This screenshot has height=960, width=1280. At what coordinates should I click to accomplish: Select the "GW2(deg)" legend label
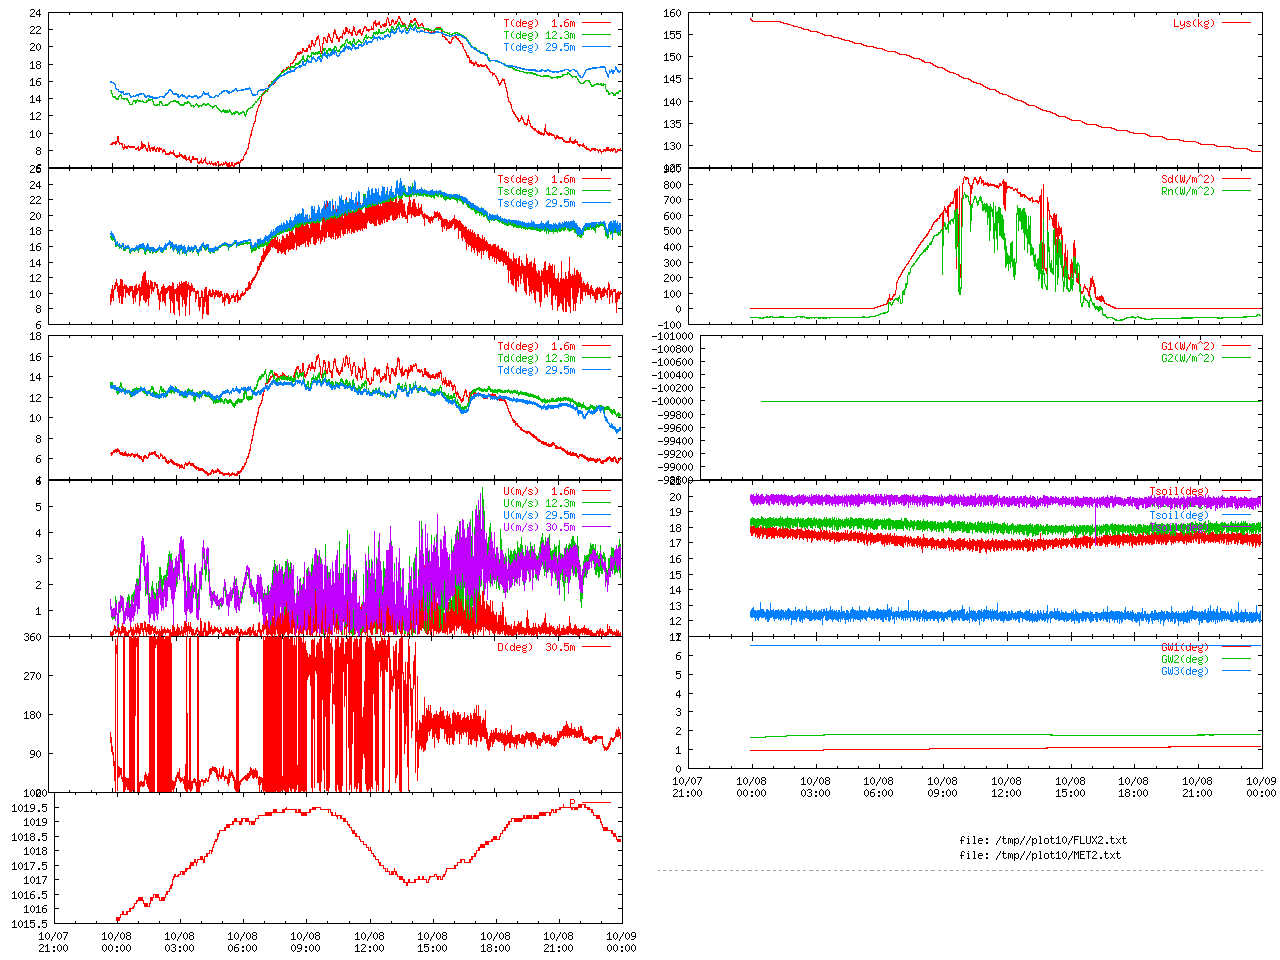click(x=1185, y=659)
